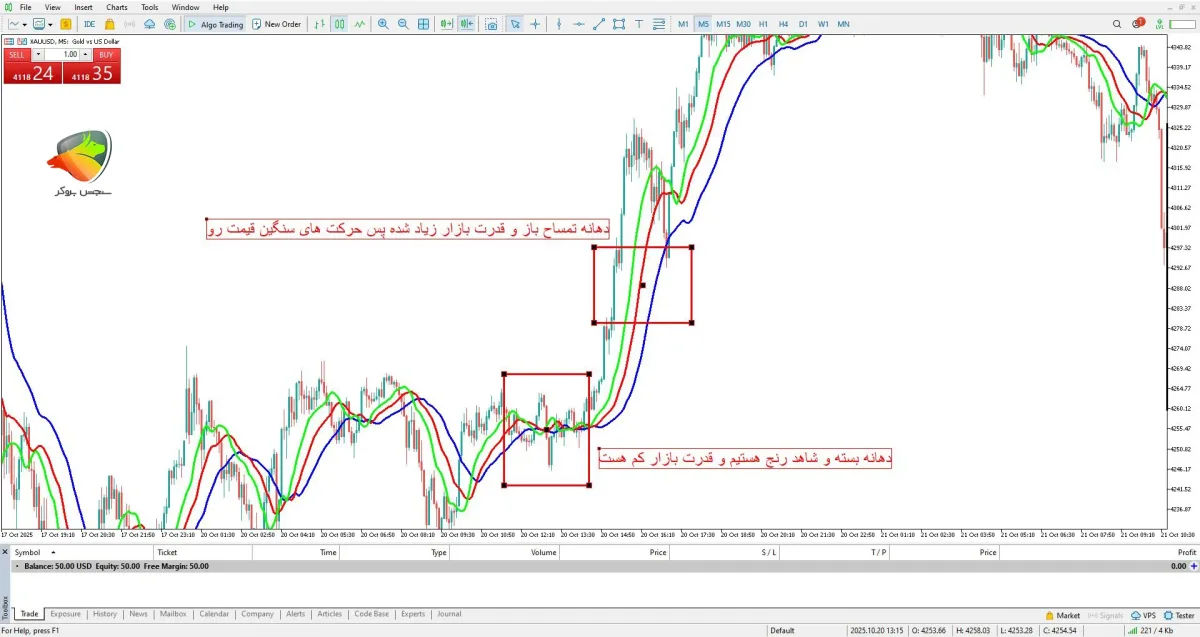The image size is (1200, 637).
Task: Open the IDE (MetaEditor) toolbar button
Action: tap(90, 24)
